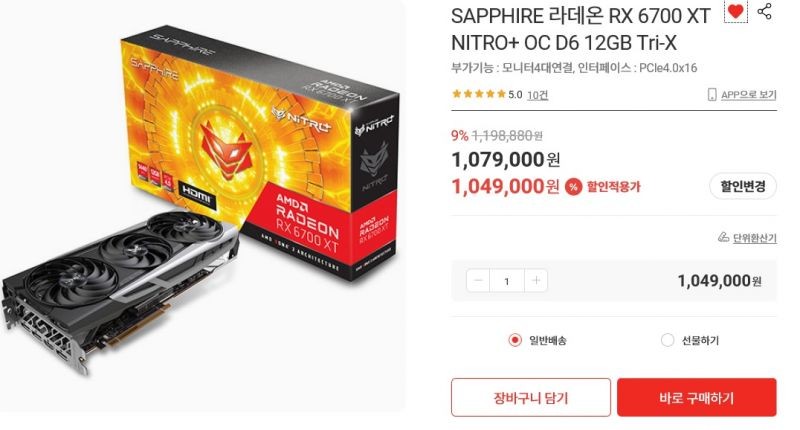The height and width of the screenshot is (430, 800).
Task: Click the five-star rating icons
Action: pos(479,94)
